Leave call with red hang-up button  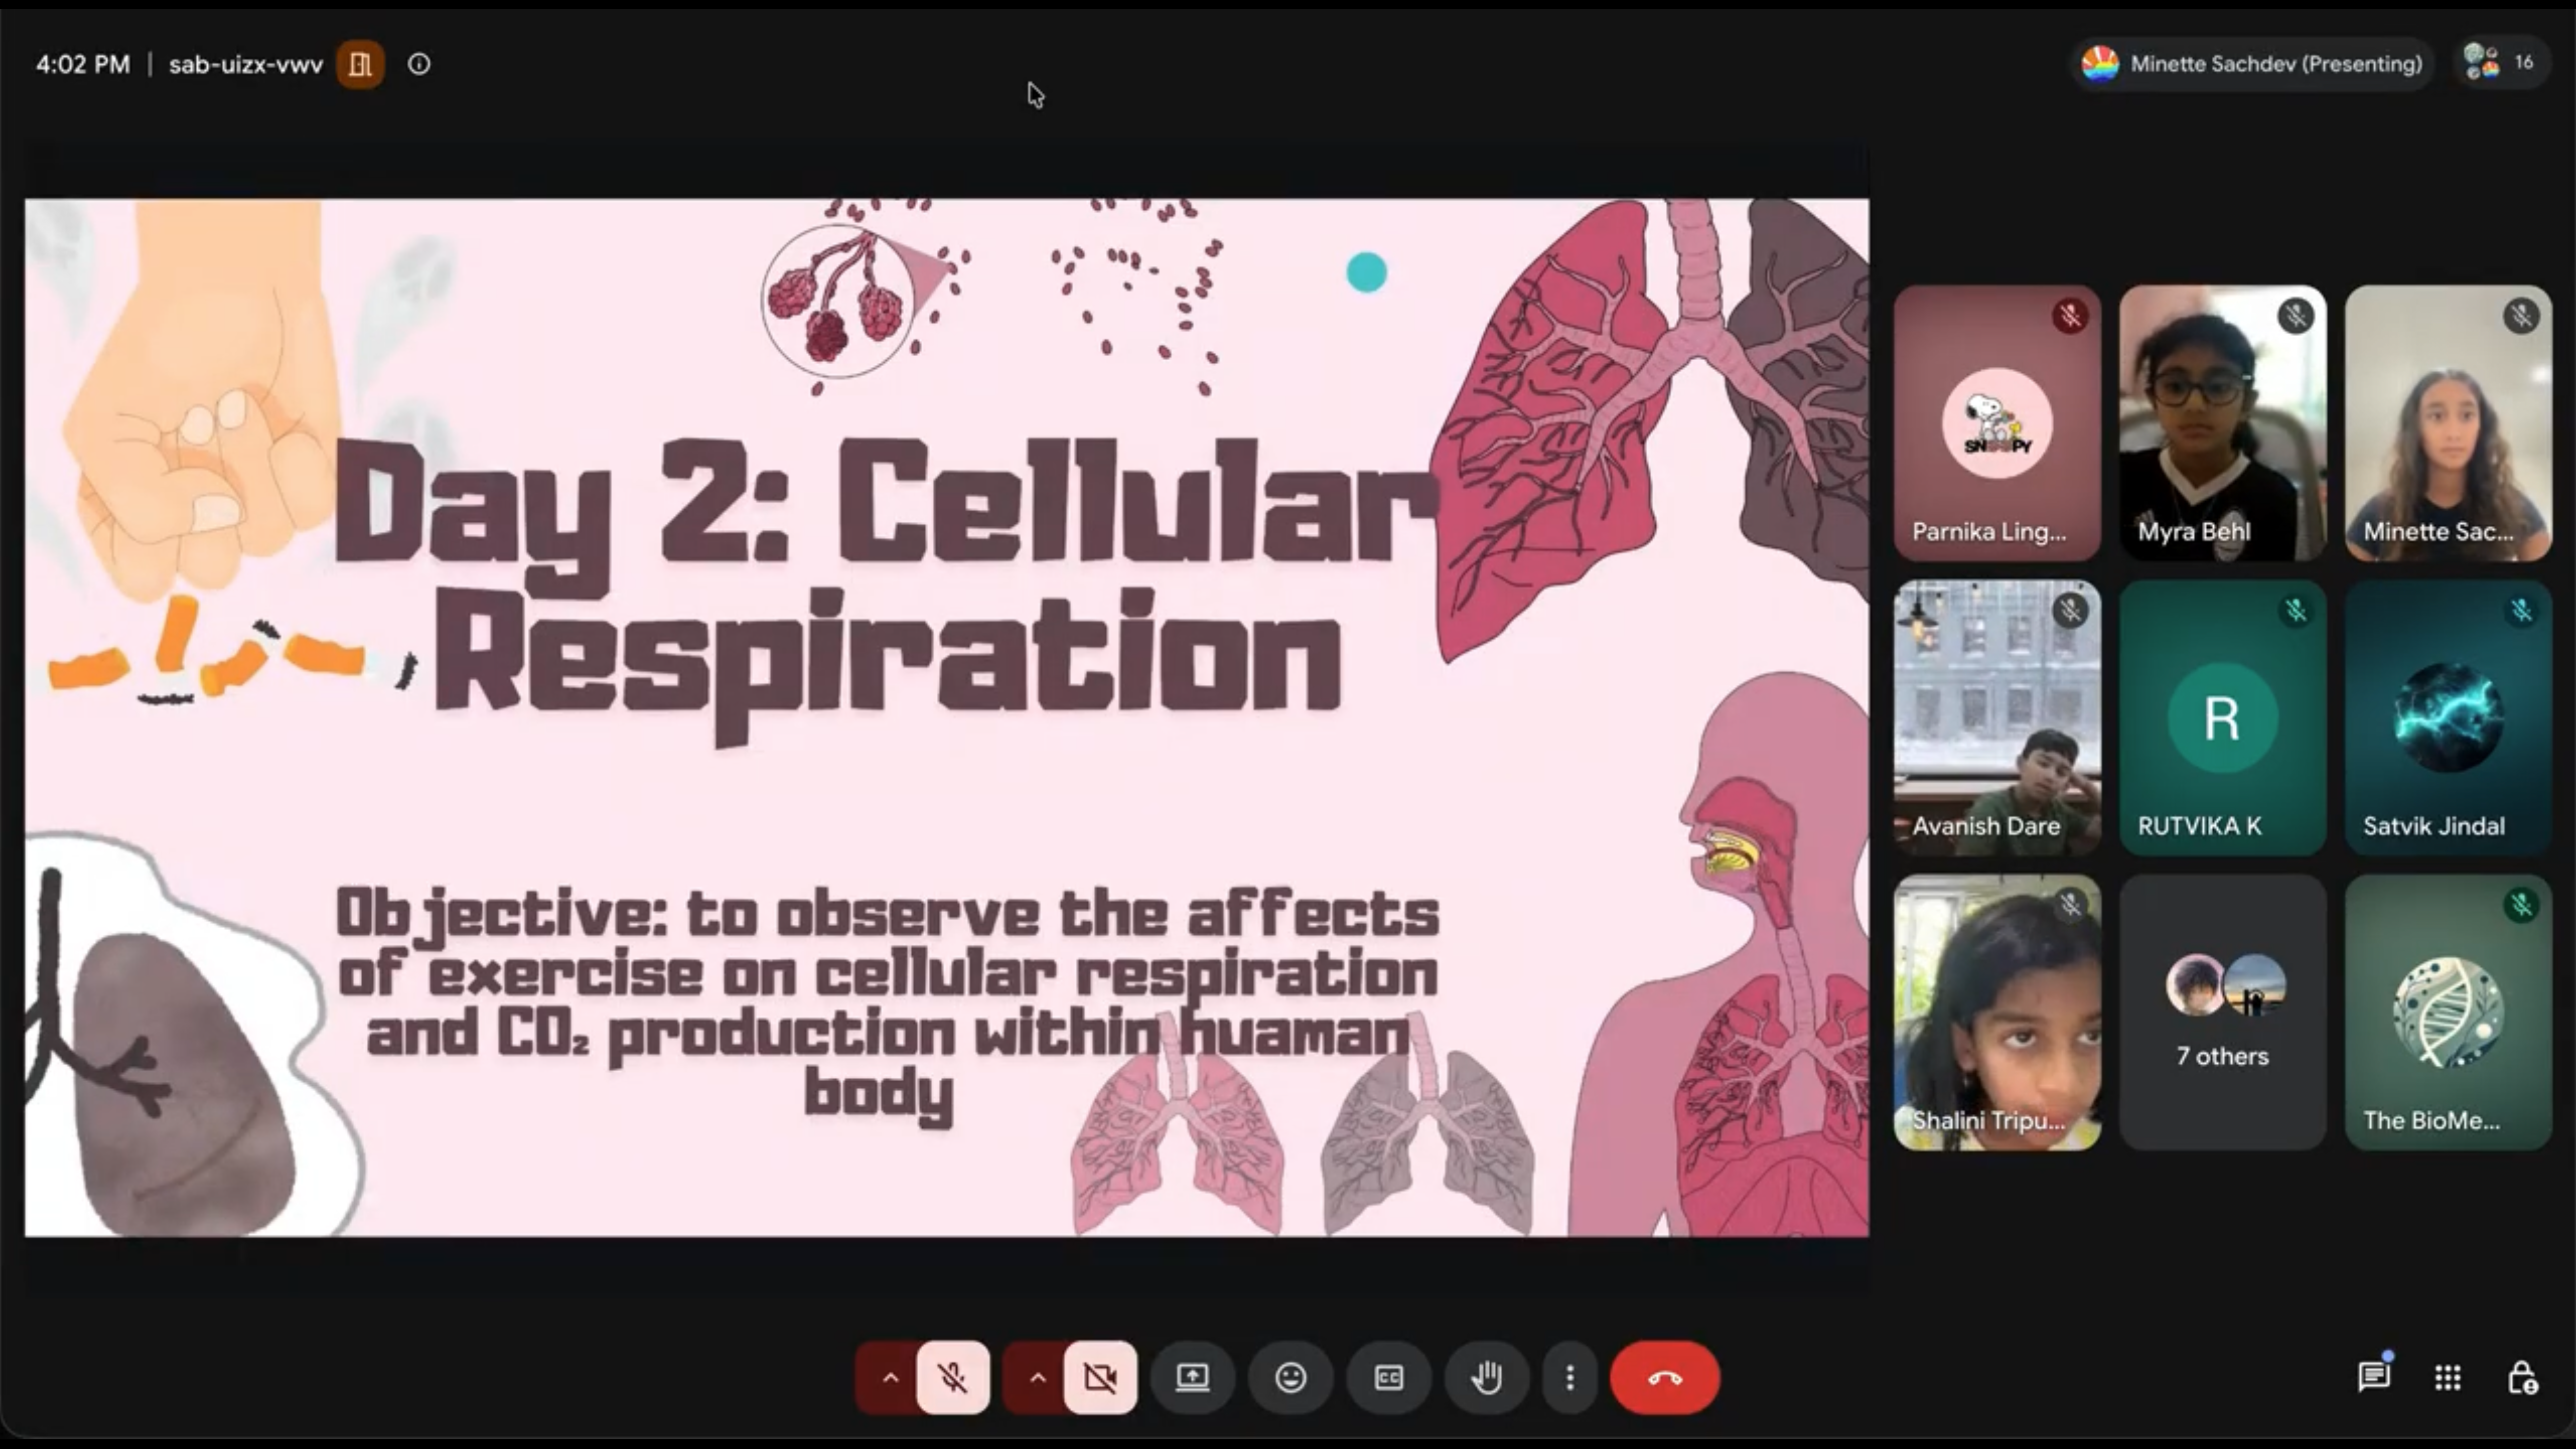[1665, 1377]
